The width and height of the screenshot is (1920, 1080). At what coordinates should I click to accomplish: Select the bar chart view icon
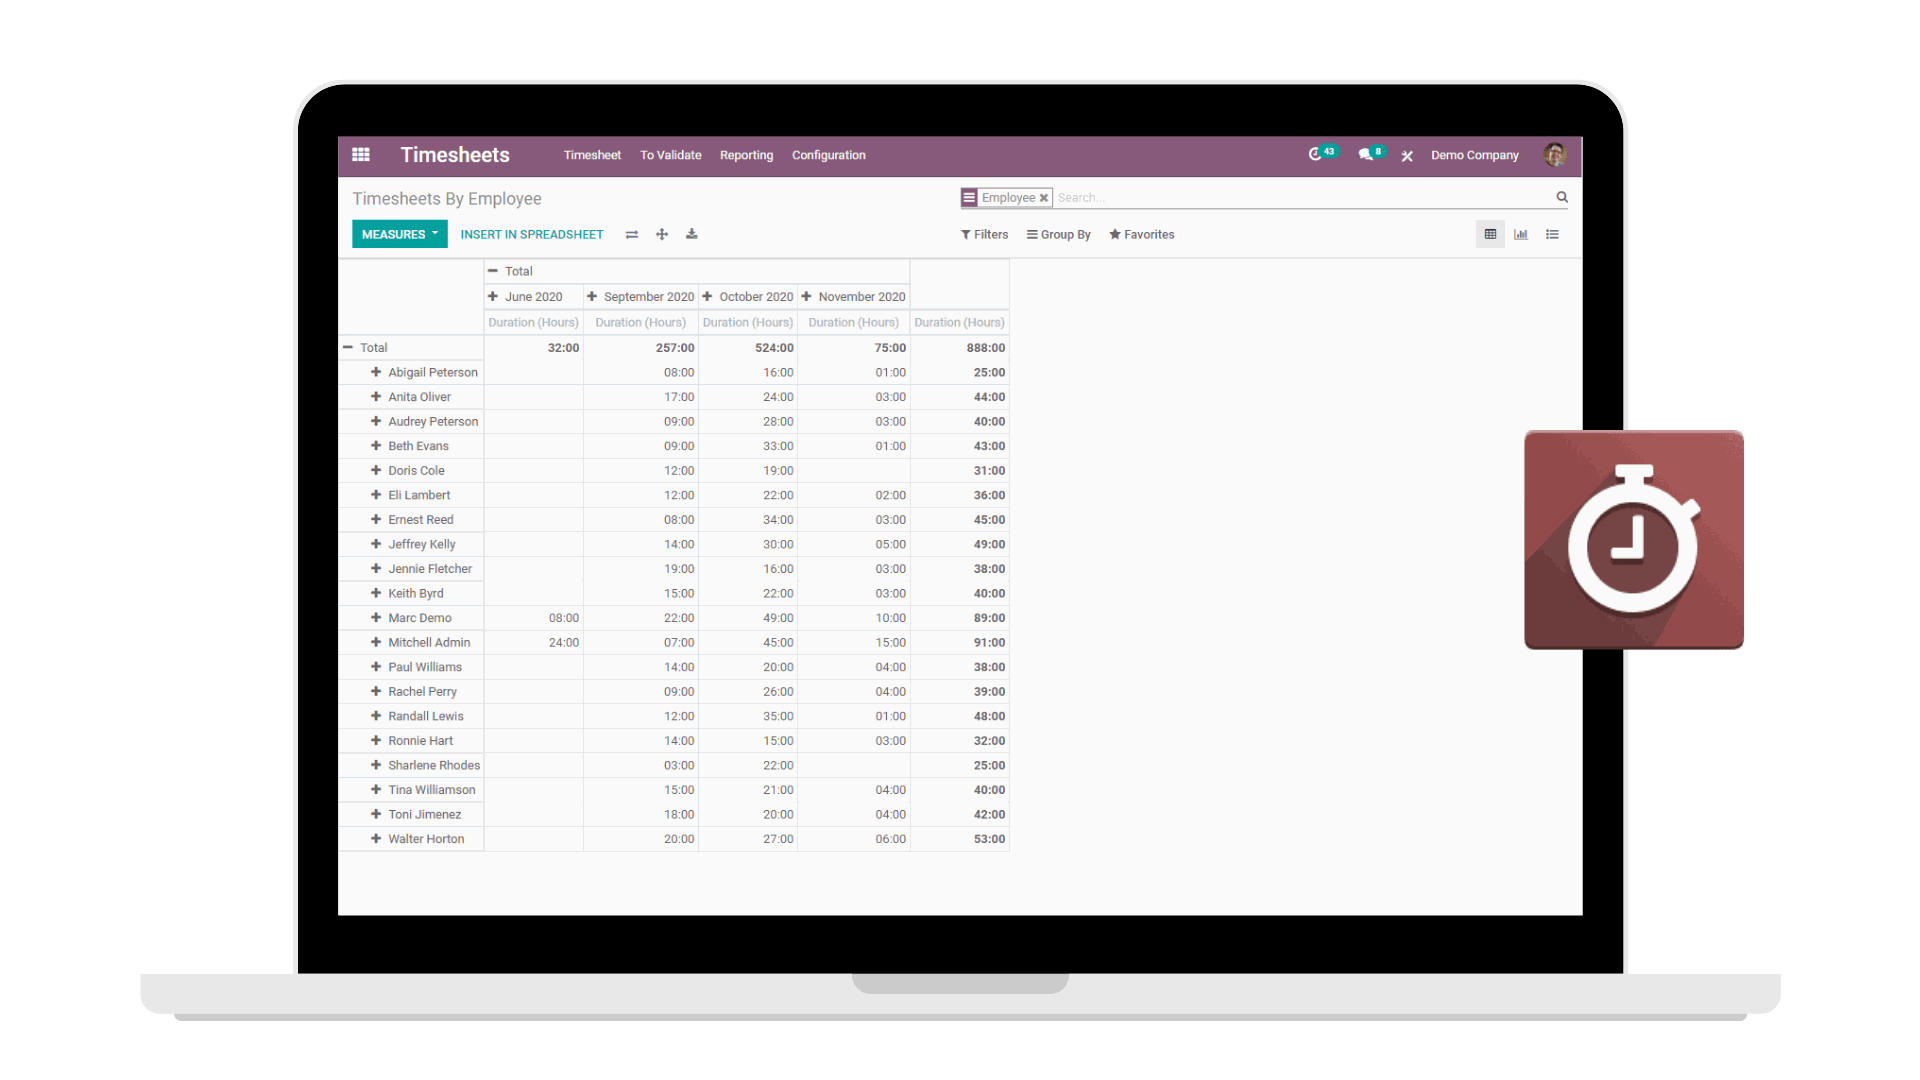point(1522,233)
